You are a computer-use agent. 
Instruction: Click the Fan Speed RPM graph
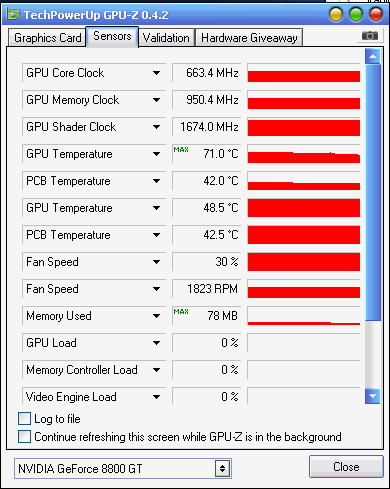pos(304,289)
